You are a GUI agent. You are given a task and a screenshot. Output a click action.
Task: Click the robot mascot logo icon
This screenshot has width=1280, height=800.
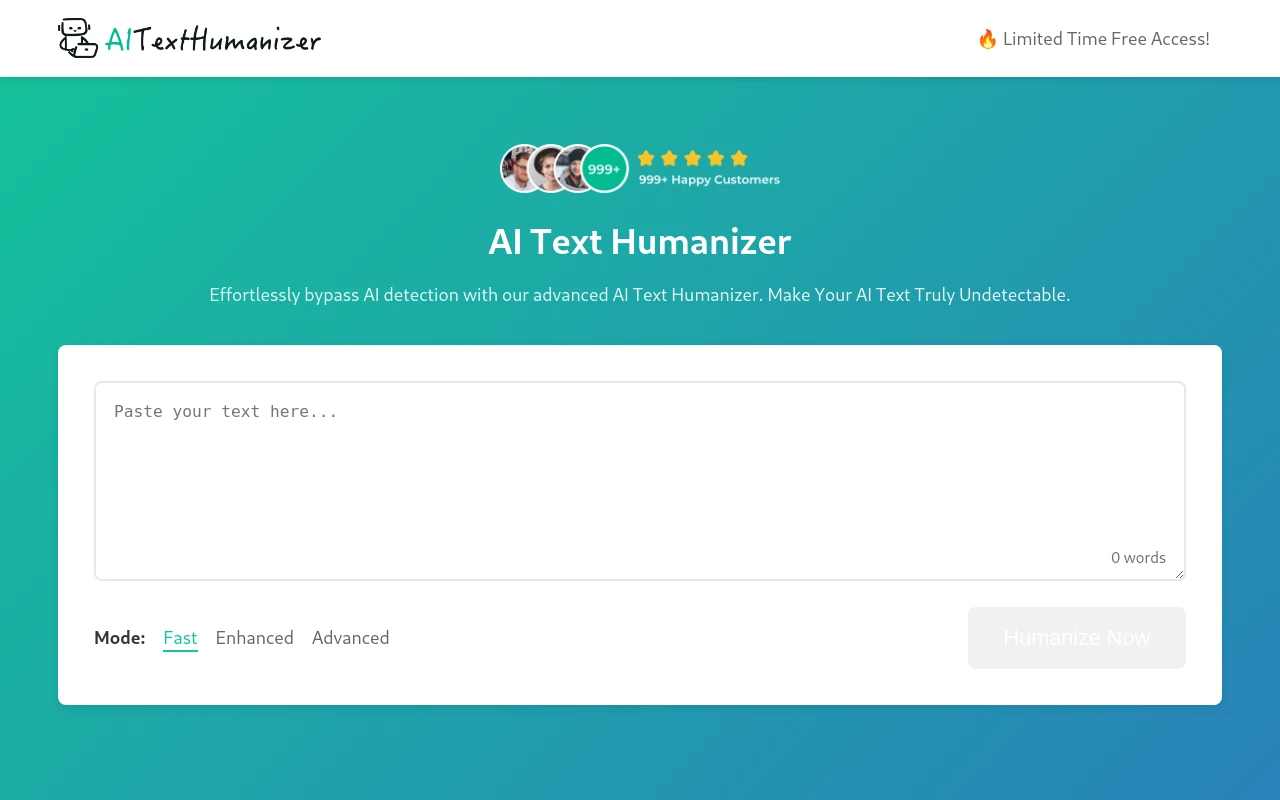click(78, 38)
